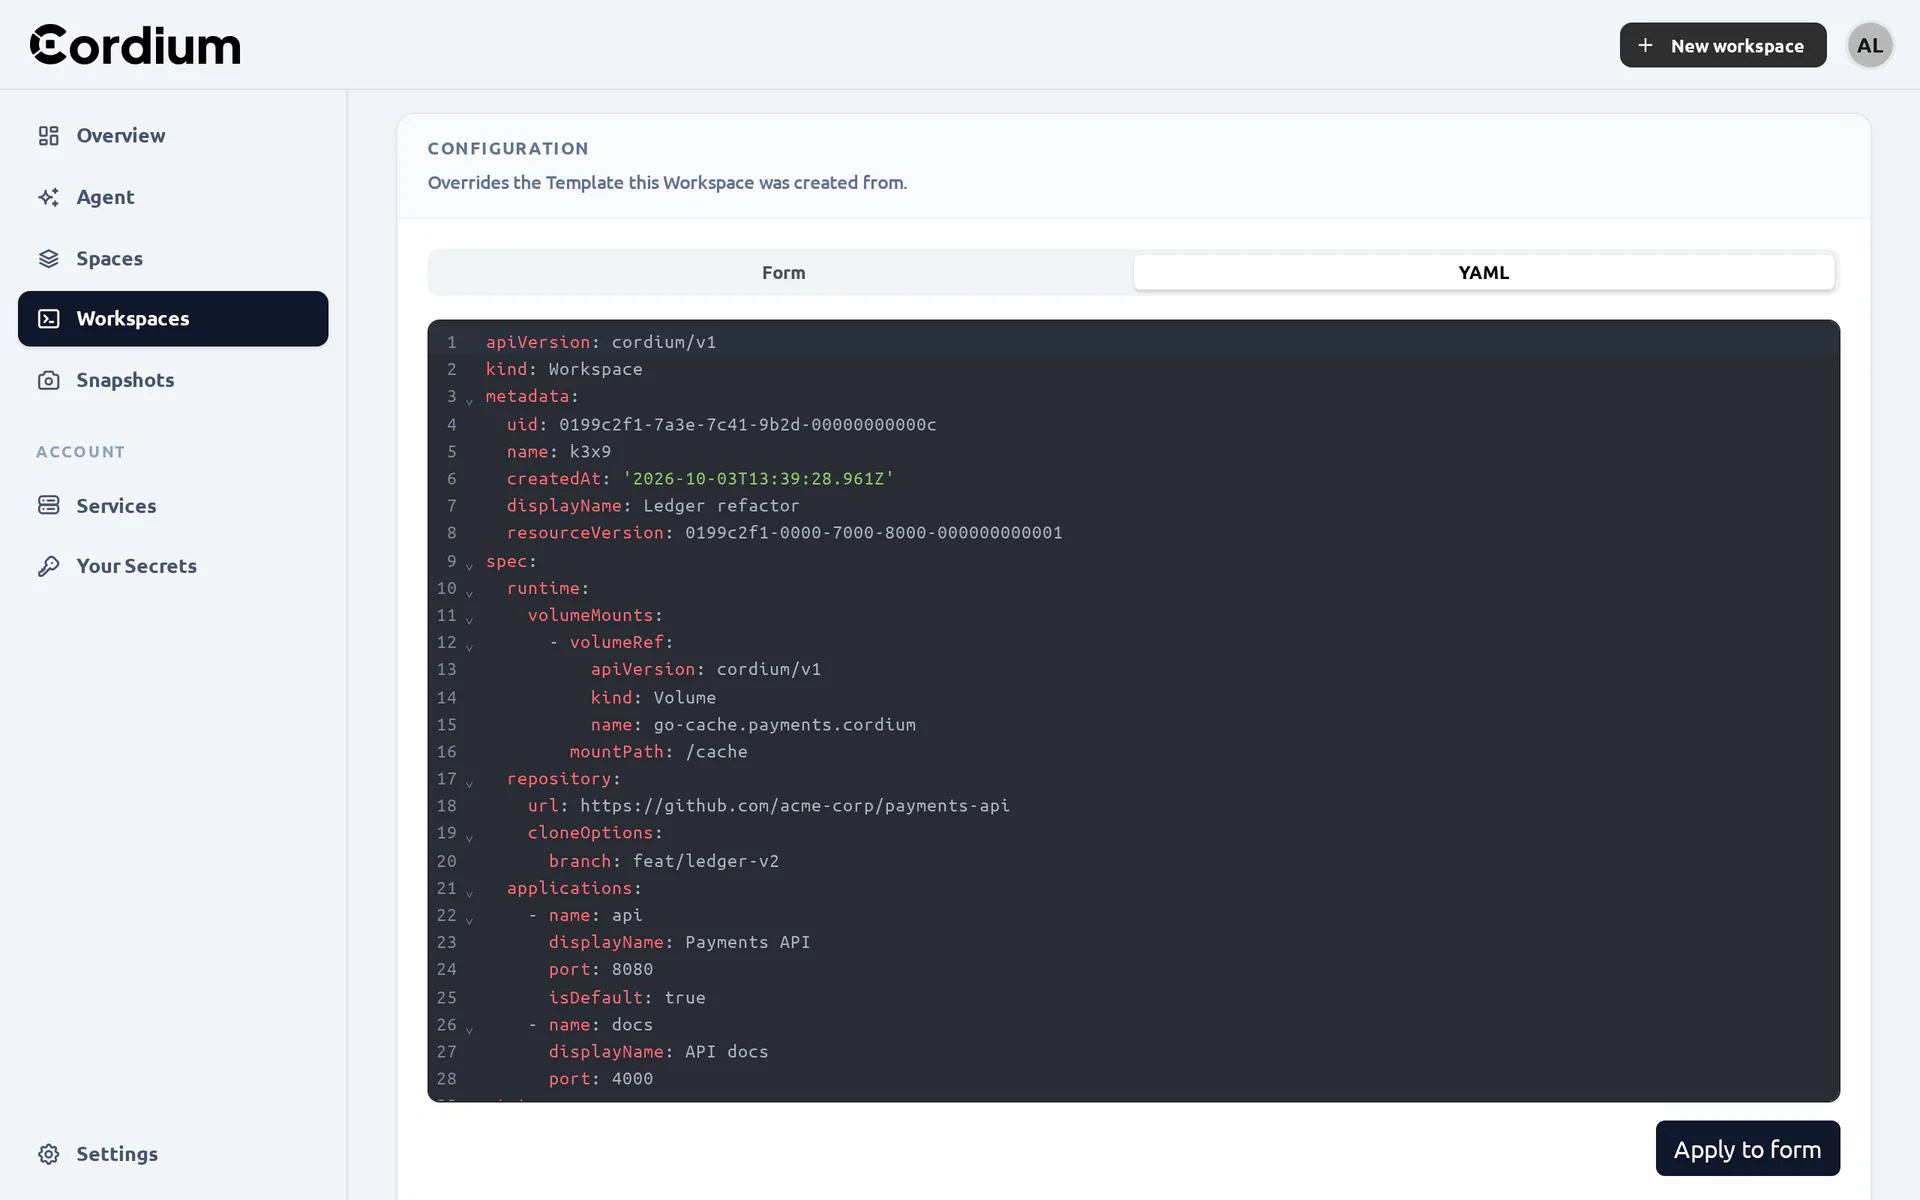Screen dimensions: 1920x1200
Task: Click displayName value Ledger refactor
Action: (x=721, y=505)
